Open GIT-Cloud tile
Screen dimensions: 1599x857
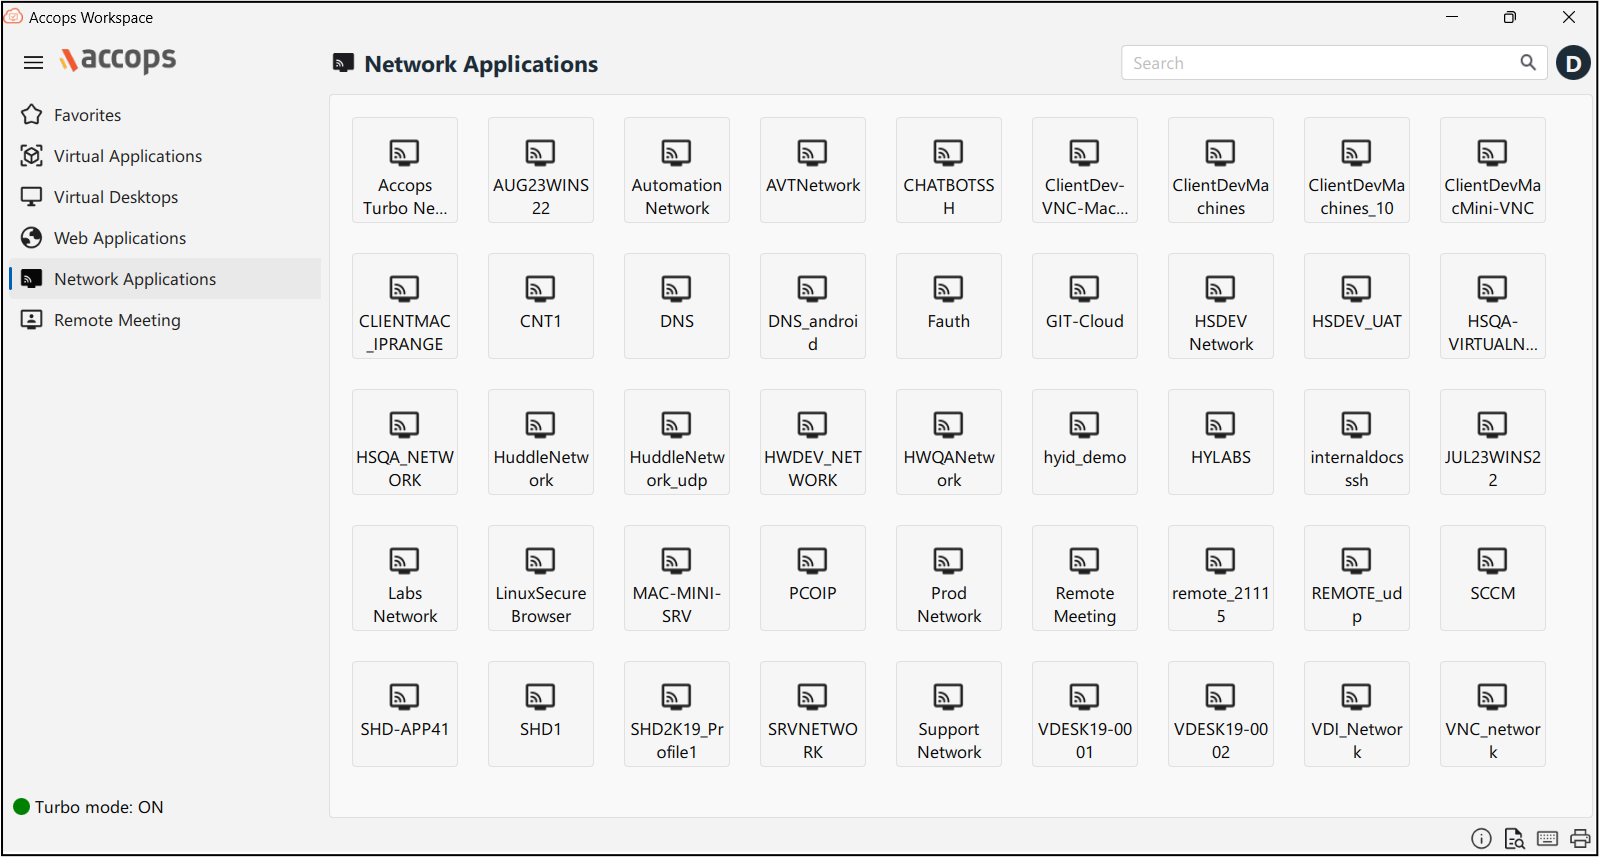(1085, 306)
